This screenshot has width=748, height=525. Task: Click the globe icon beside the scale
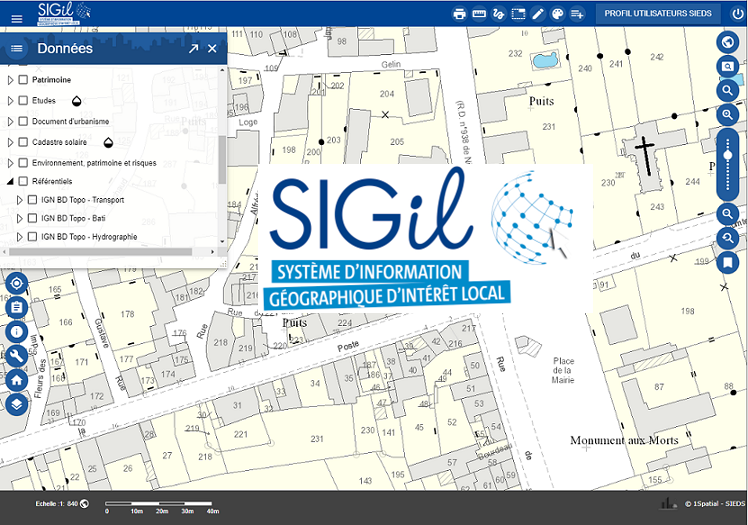[84, 504]
